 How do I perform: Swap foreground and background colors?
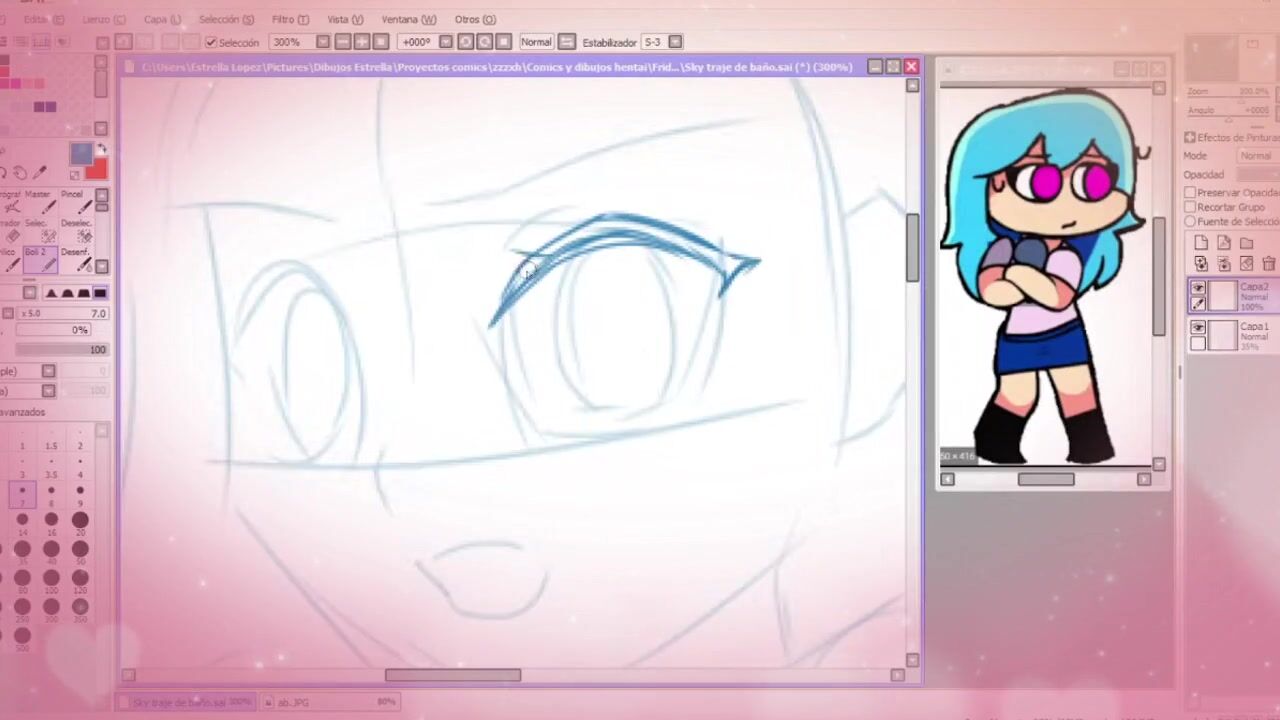(101, 150)
